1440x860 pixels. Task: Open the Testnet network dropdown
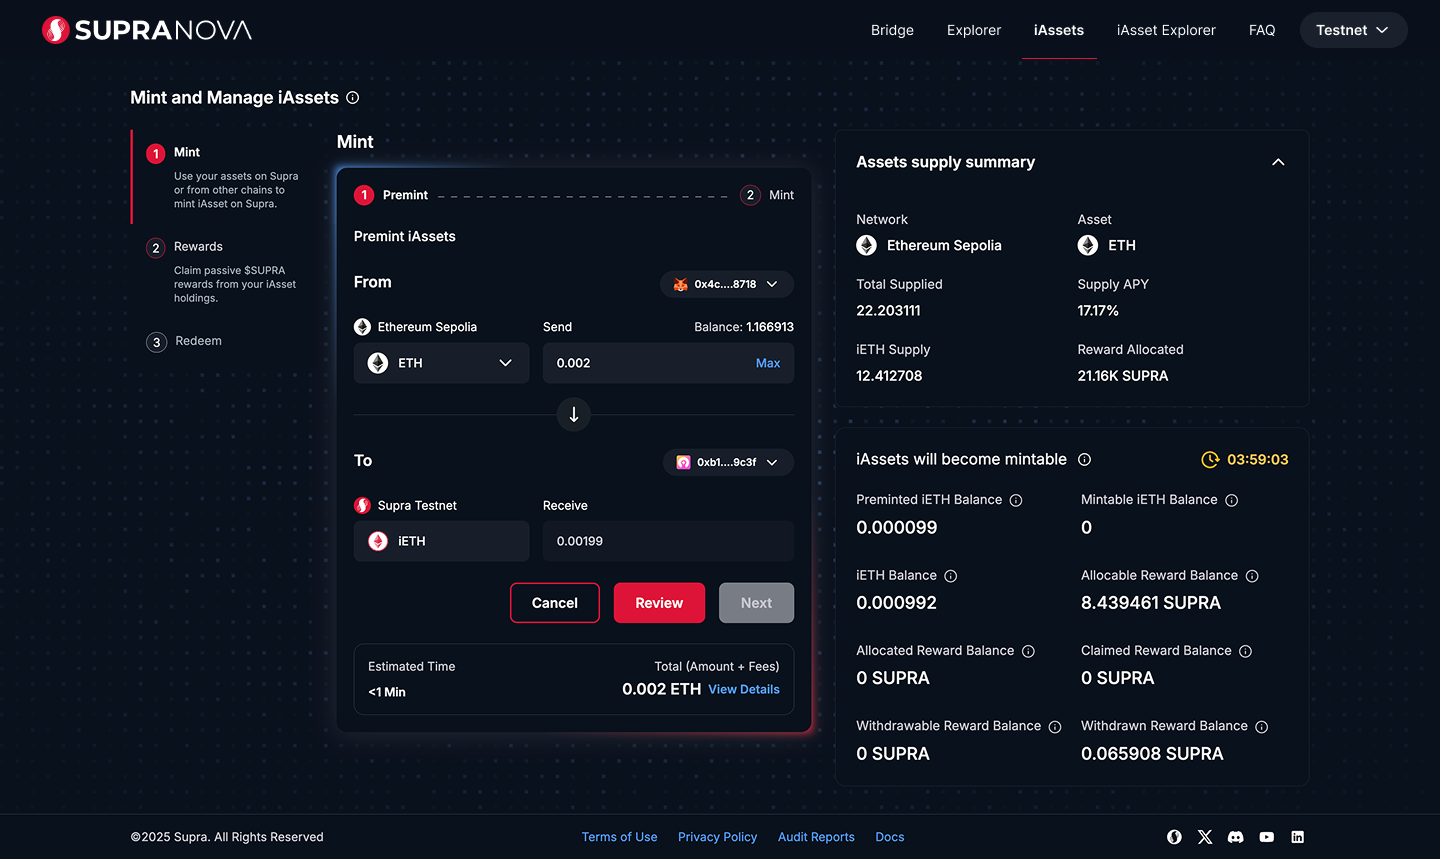(1353, 30)
